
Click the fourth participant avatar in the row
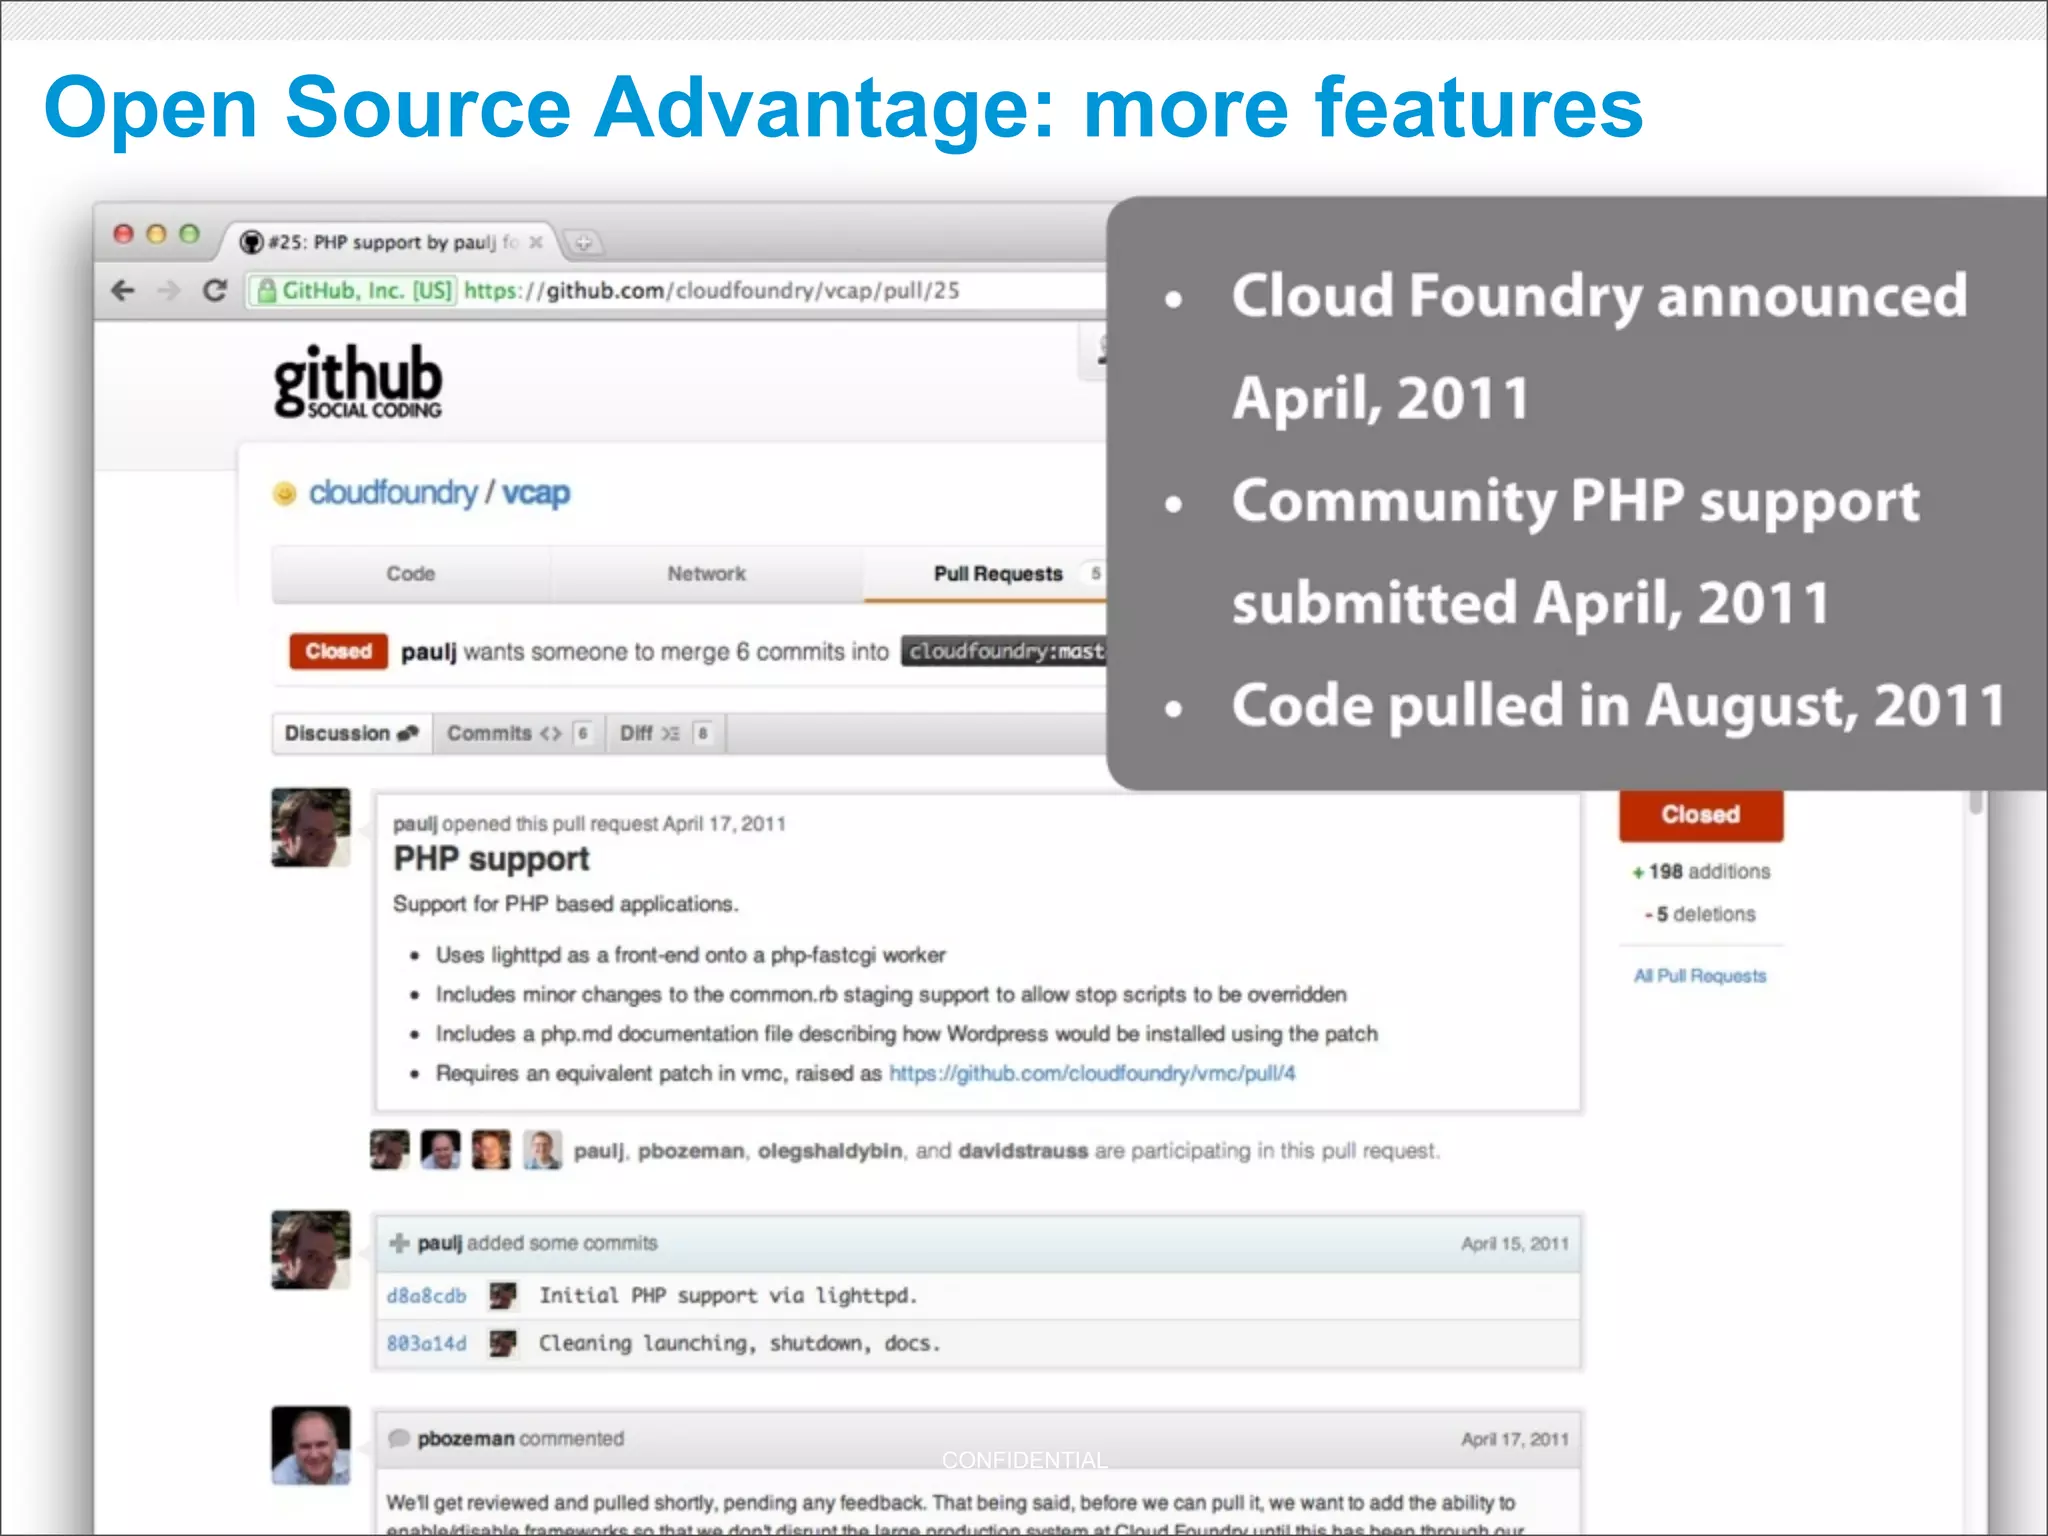pyautogui.click(x=542, y=1150)
